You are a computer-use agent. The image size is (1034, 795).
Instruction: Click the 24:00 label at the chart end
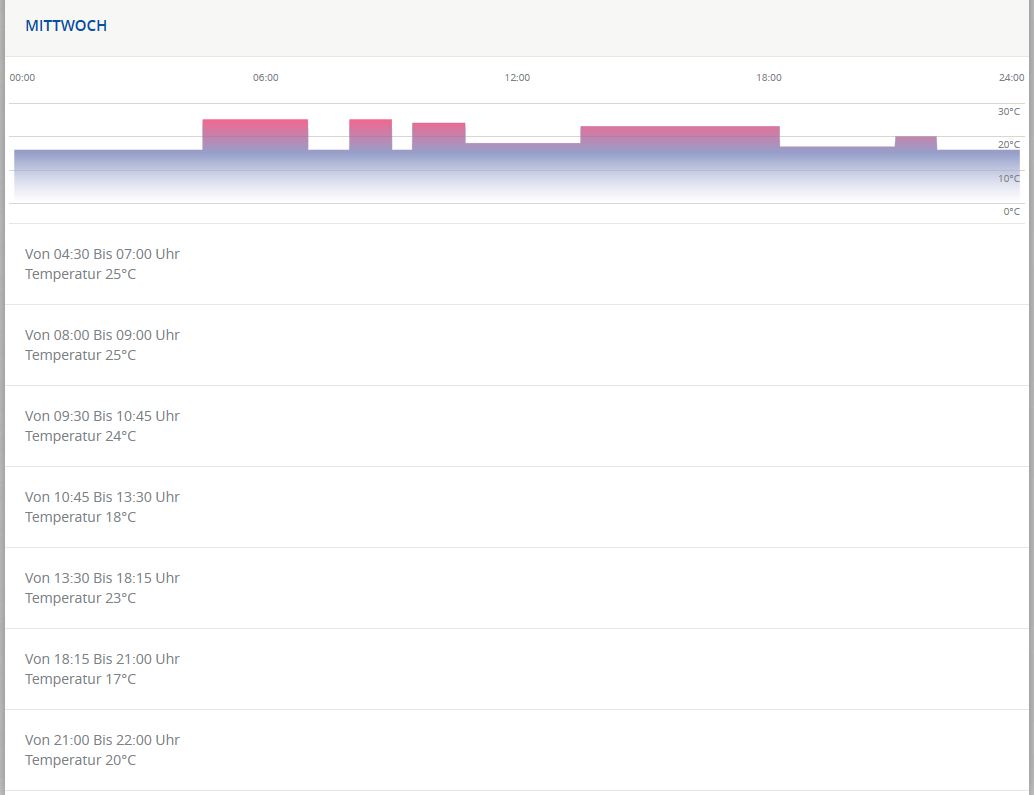click(x=1011, y=78)
